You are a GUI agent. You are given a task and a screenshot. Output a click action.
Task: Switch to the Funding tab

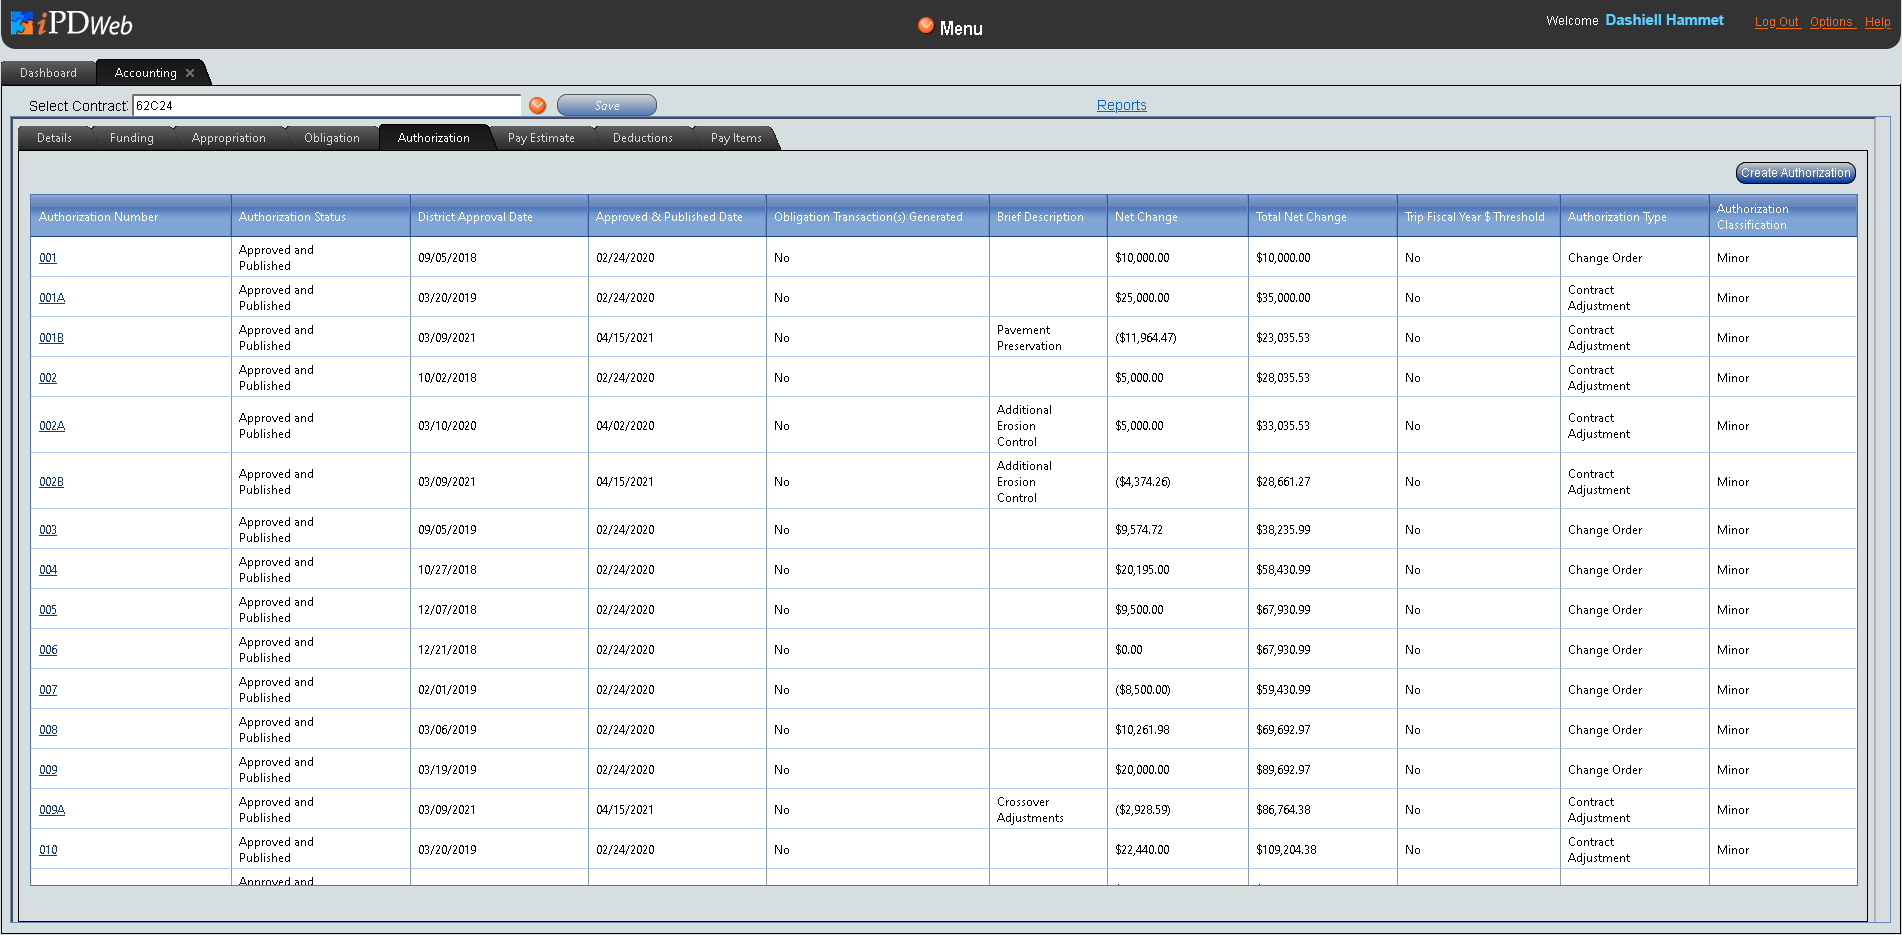click(131, 138)
